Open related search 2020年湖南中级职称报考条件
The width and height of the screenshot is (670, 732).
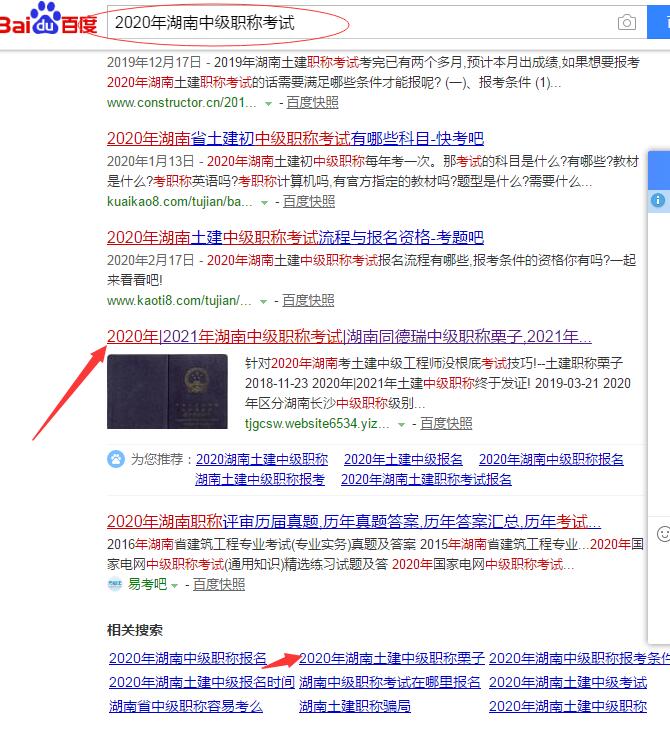click(x=579, y=658)
